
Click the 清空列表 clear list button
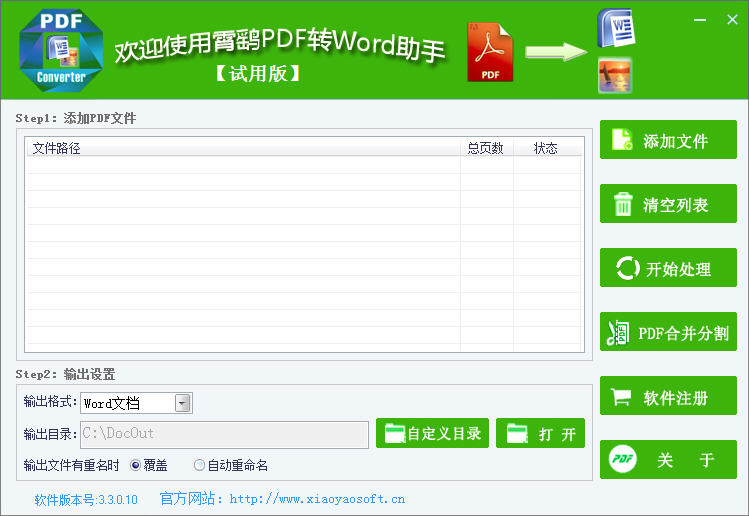668,204
